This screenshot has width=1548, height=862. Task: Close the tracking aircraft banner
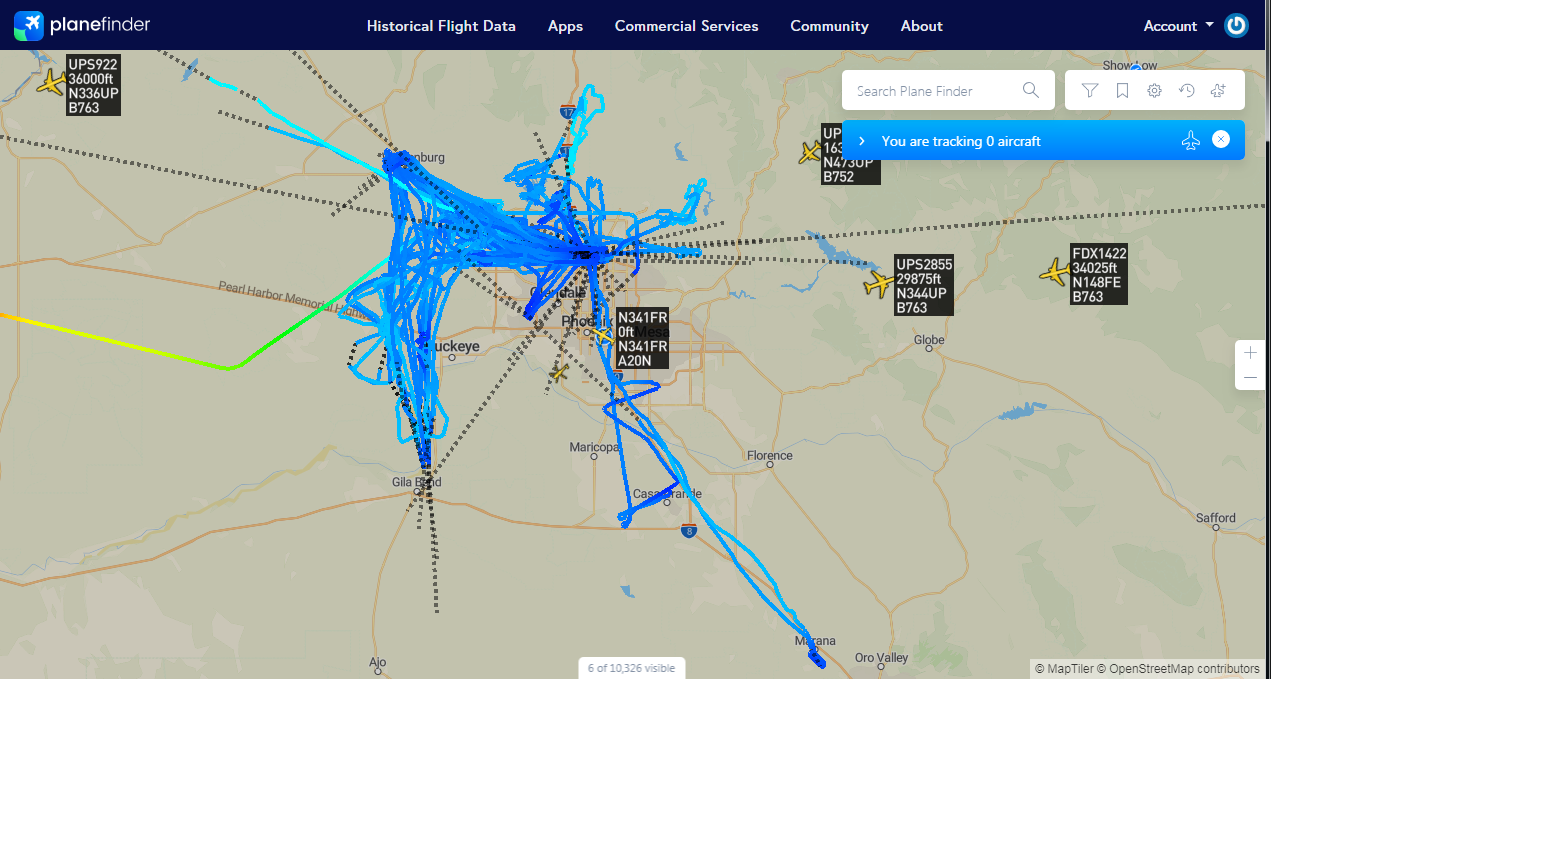click(1221, 139)
